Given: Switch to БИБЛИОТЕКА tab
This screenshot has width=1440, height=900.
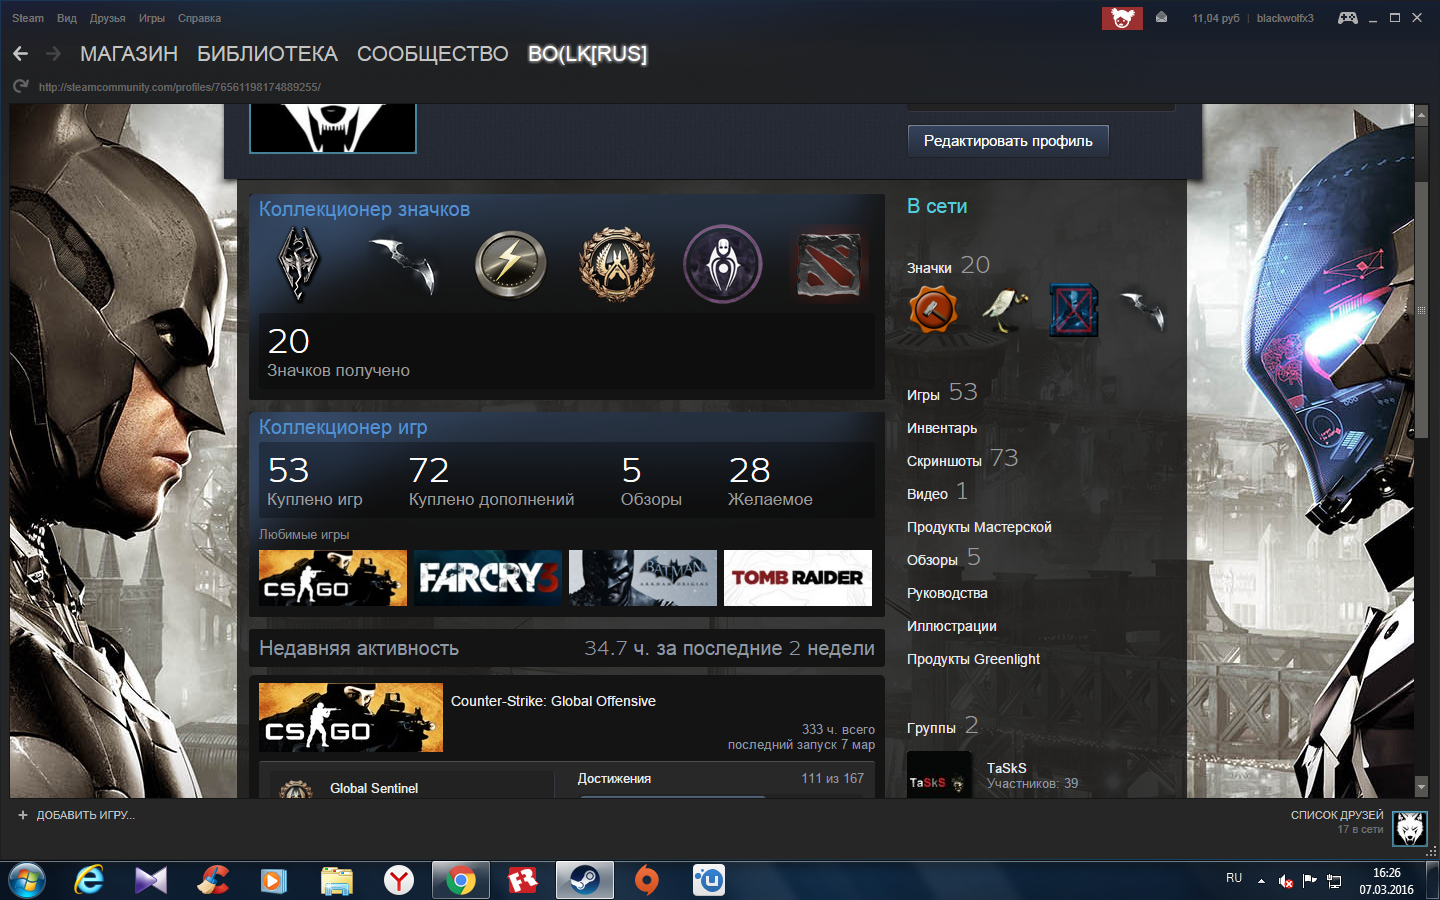Looking at the screenshot, I should [x=267, y=54].
